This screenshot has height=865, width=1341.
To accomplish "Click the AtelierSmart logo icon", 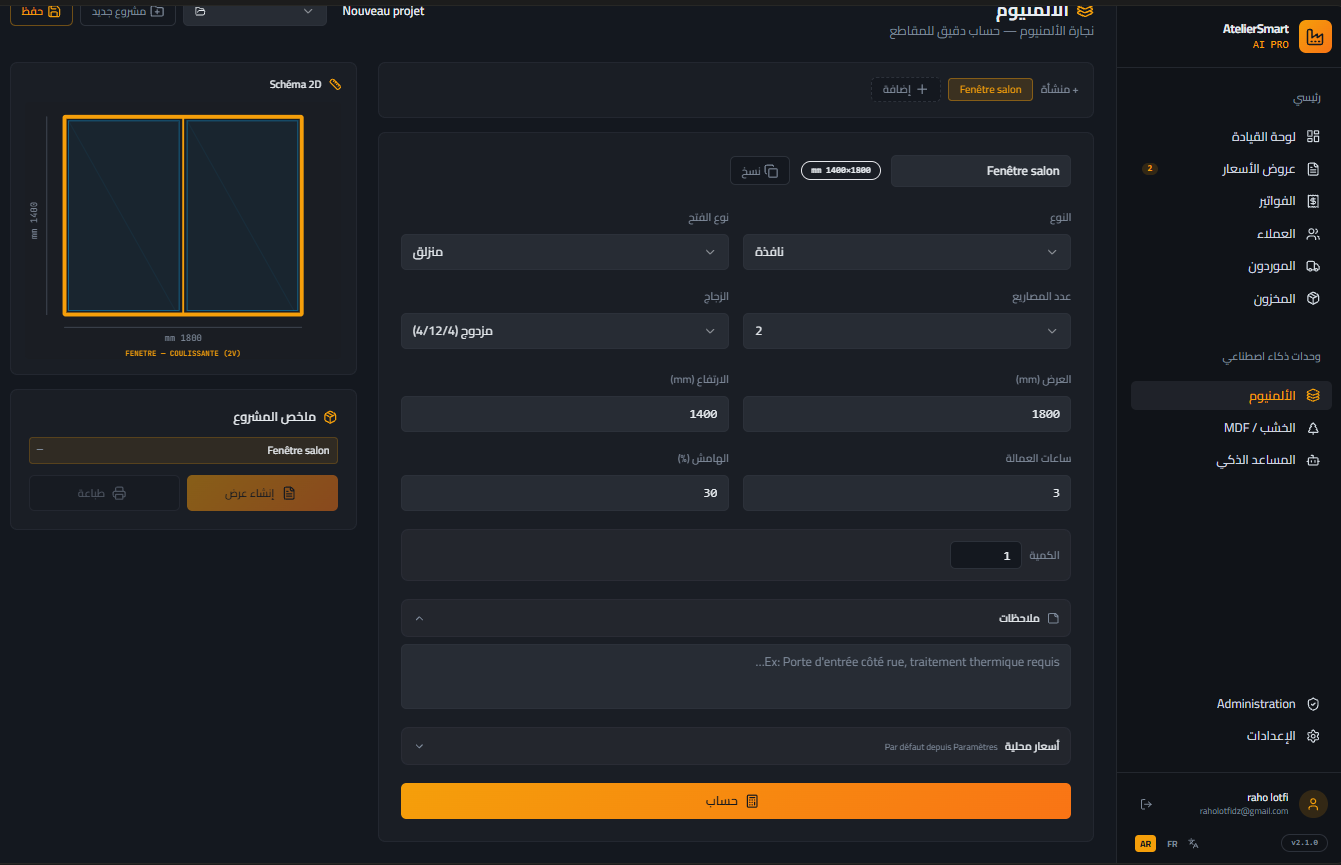I will (1313, 37).
